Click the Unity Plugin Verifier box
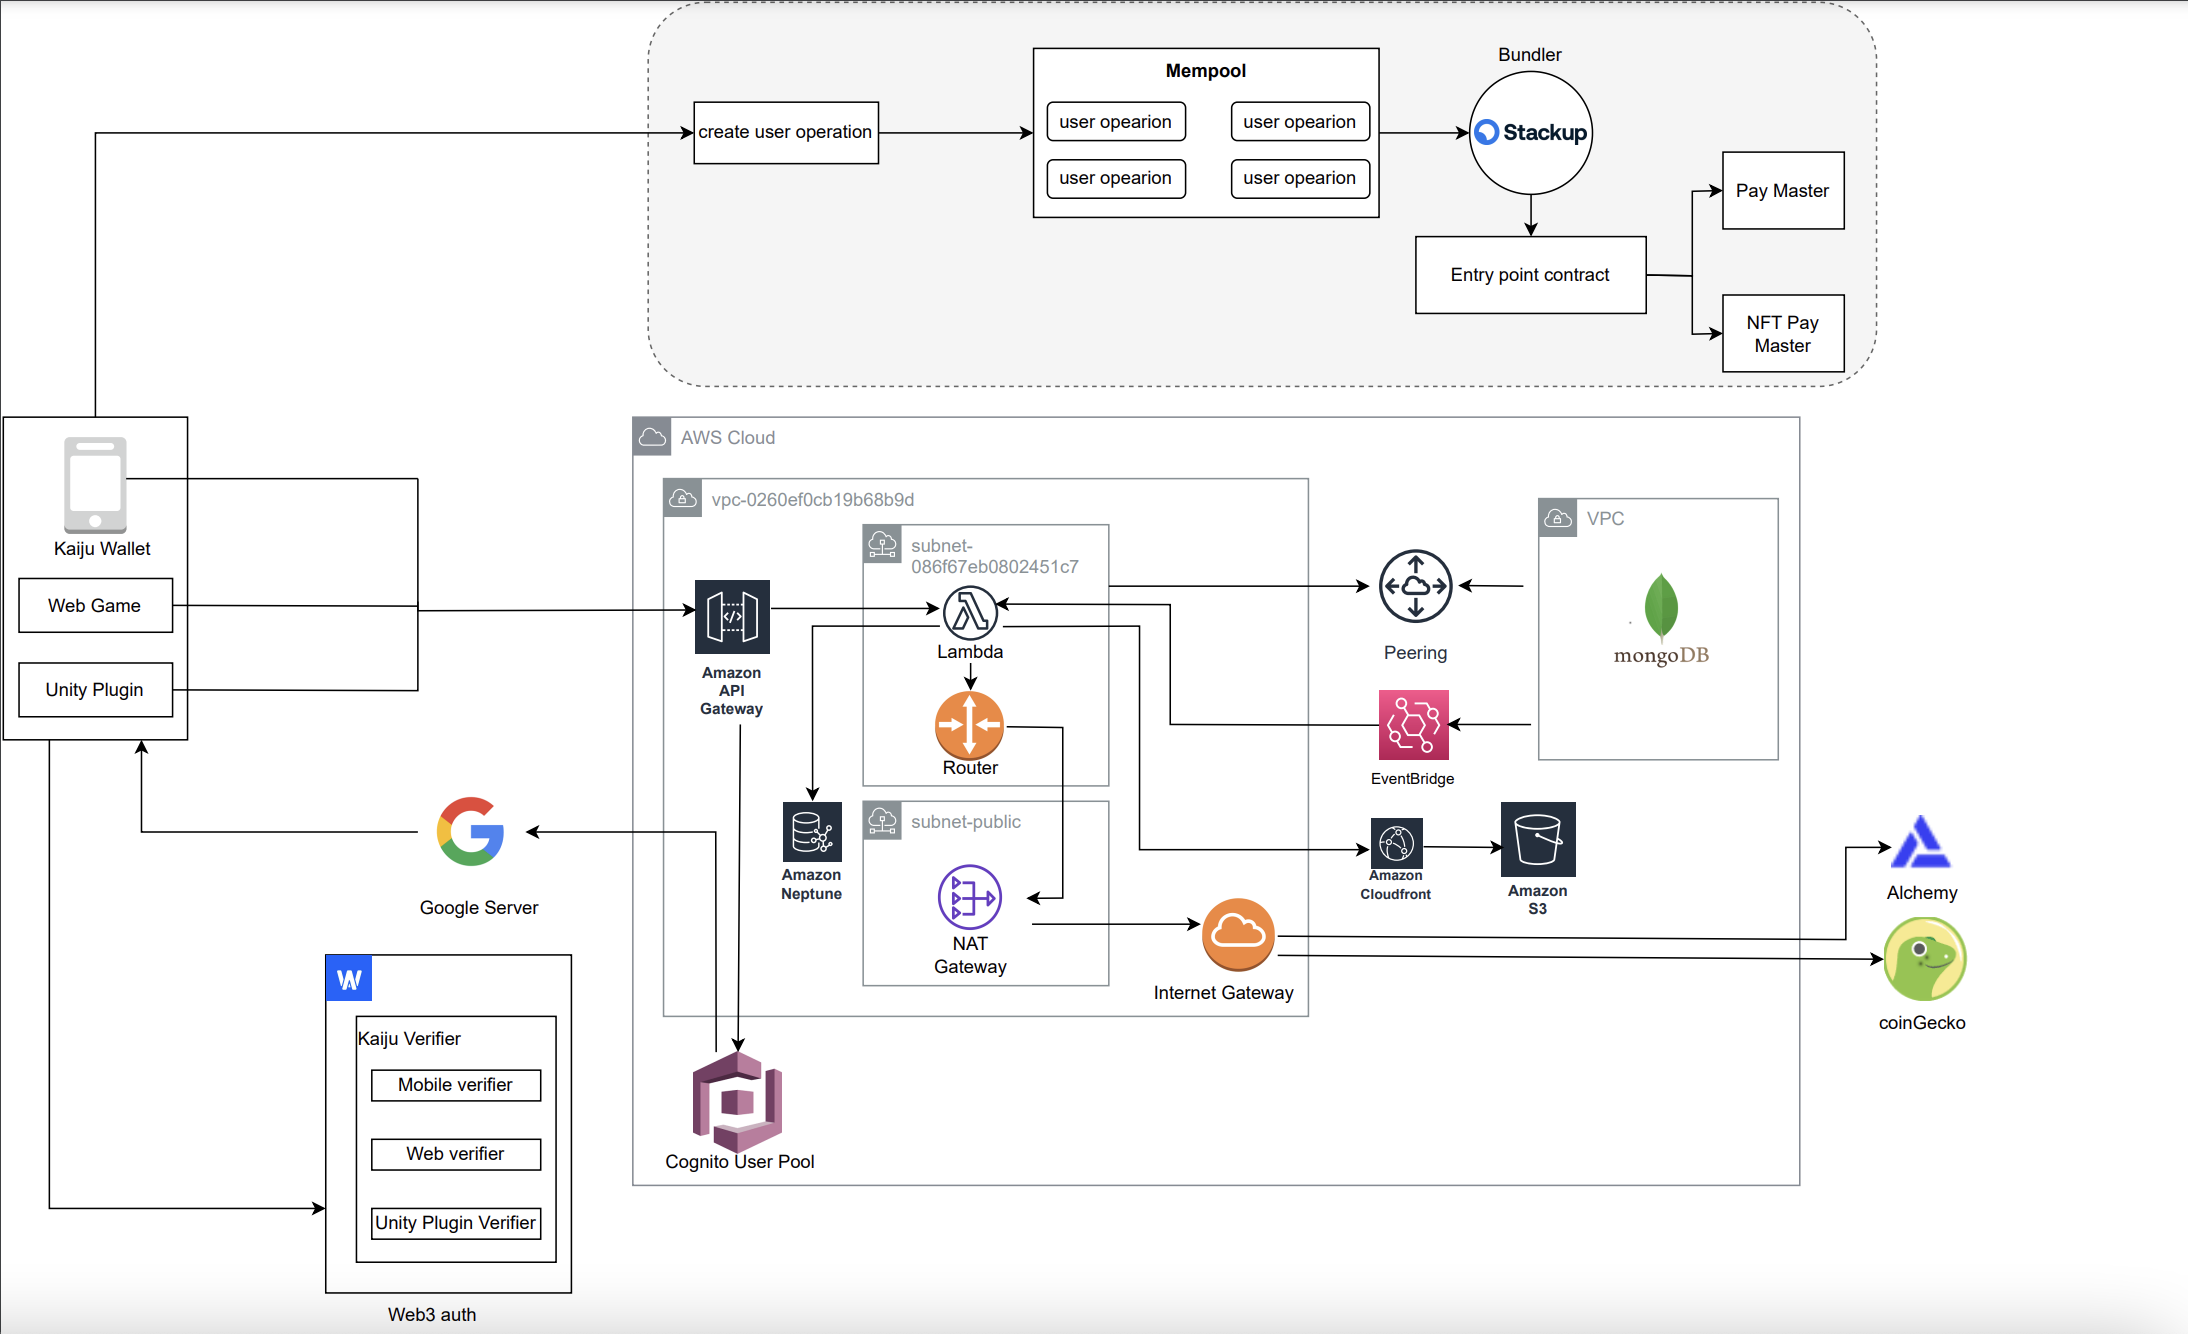Image resolution: width=2188 pixels, height=1334 pixels. pos(455,1223)
